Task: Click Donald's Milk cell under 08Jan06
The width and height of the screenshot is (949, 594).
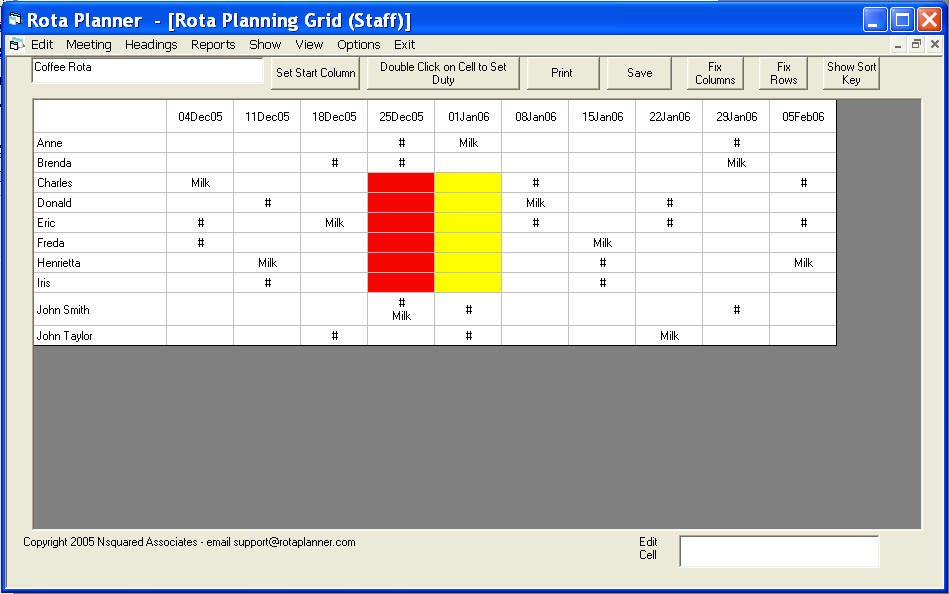Action: pyautogui.click(x=536, y=203)
